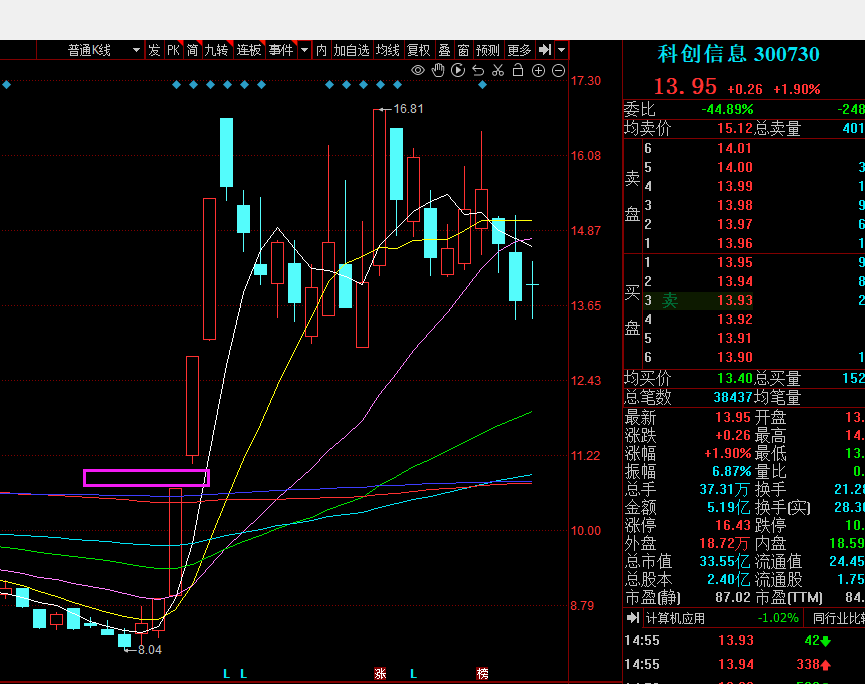Click the green down arrow on tick 42
Screen dimensions: 865x684
(x=825, y=641)
